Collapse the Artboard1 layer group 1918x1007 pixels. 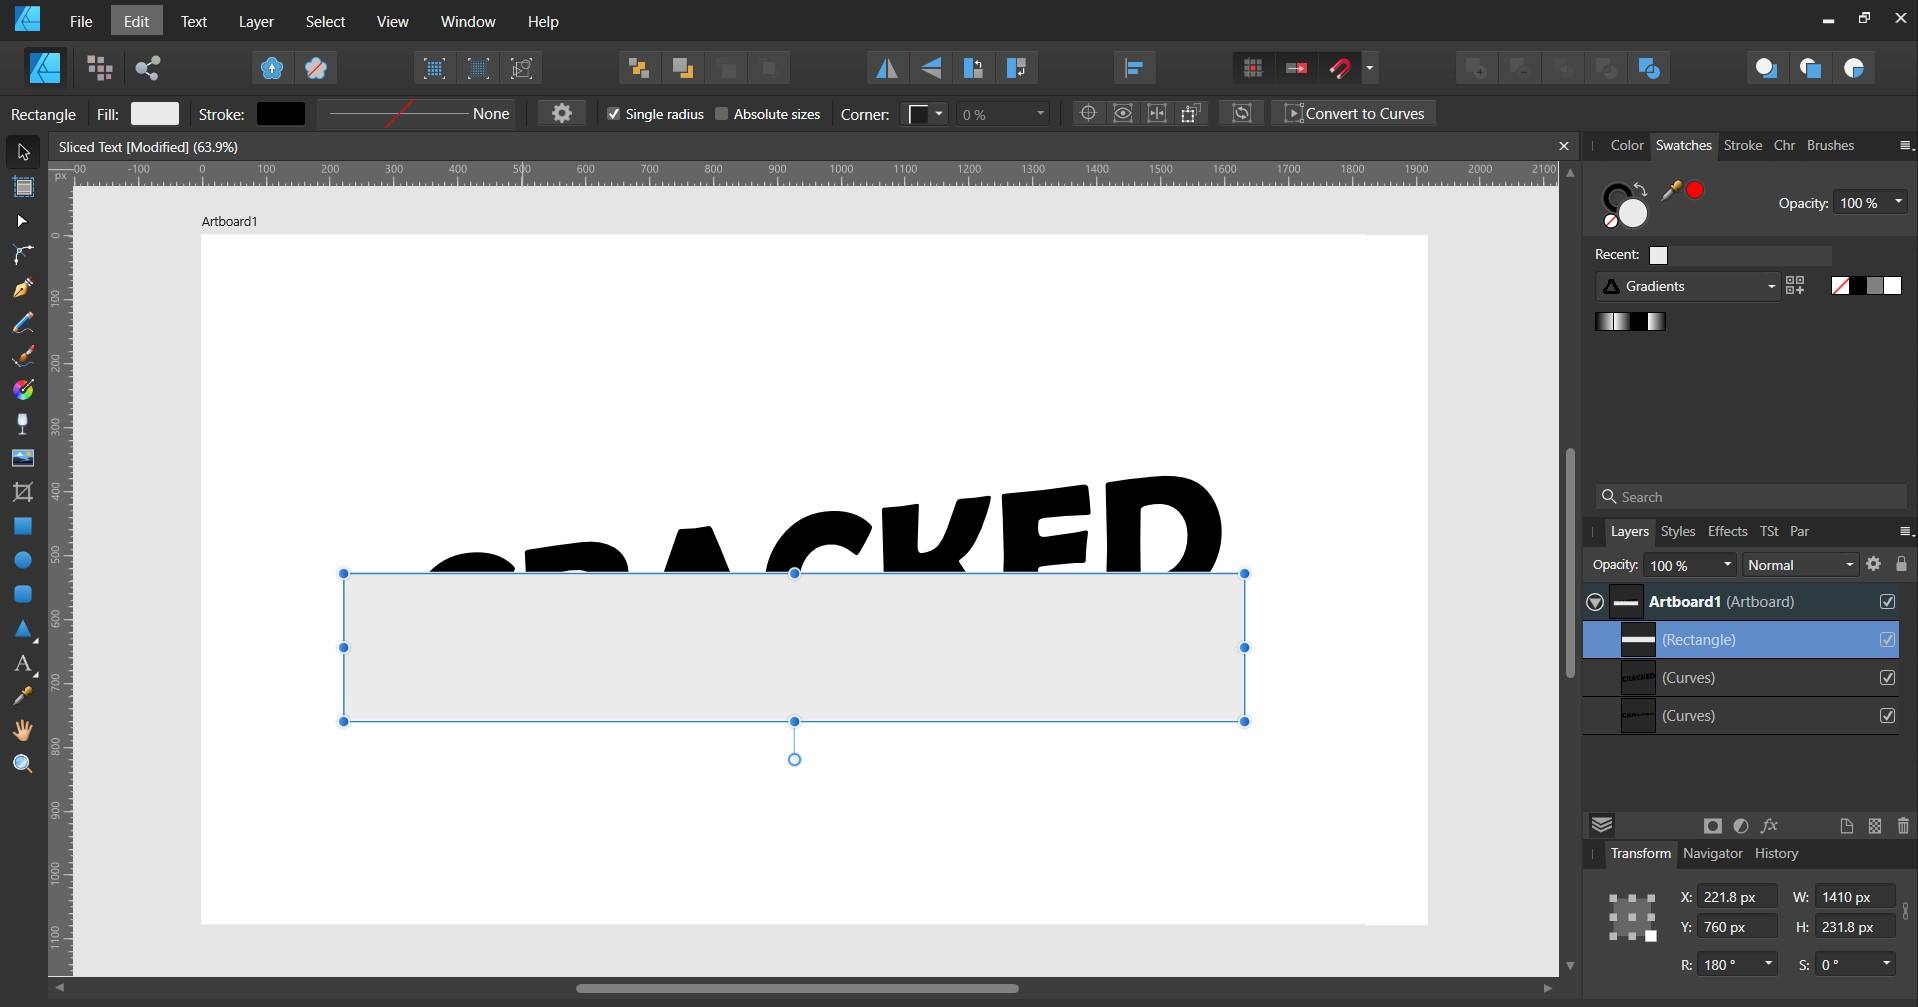pos(1594,601)
